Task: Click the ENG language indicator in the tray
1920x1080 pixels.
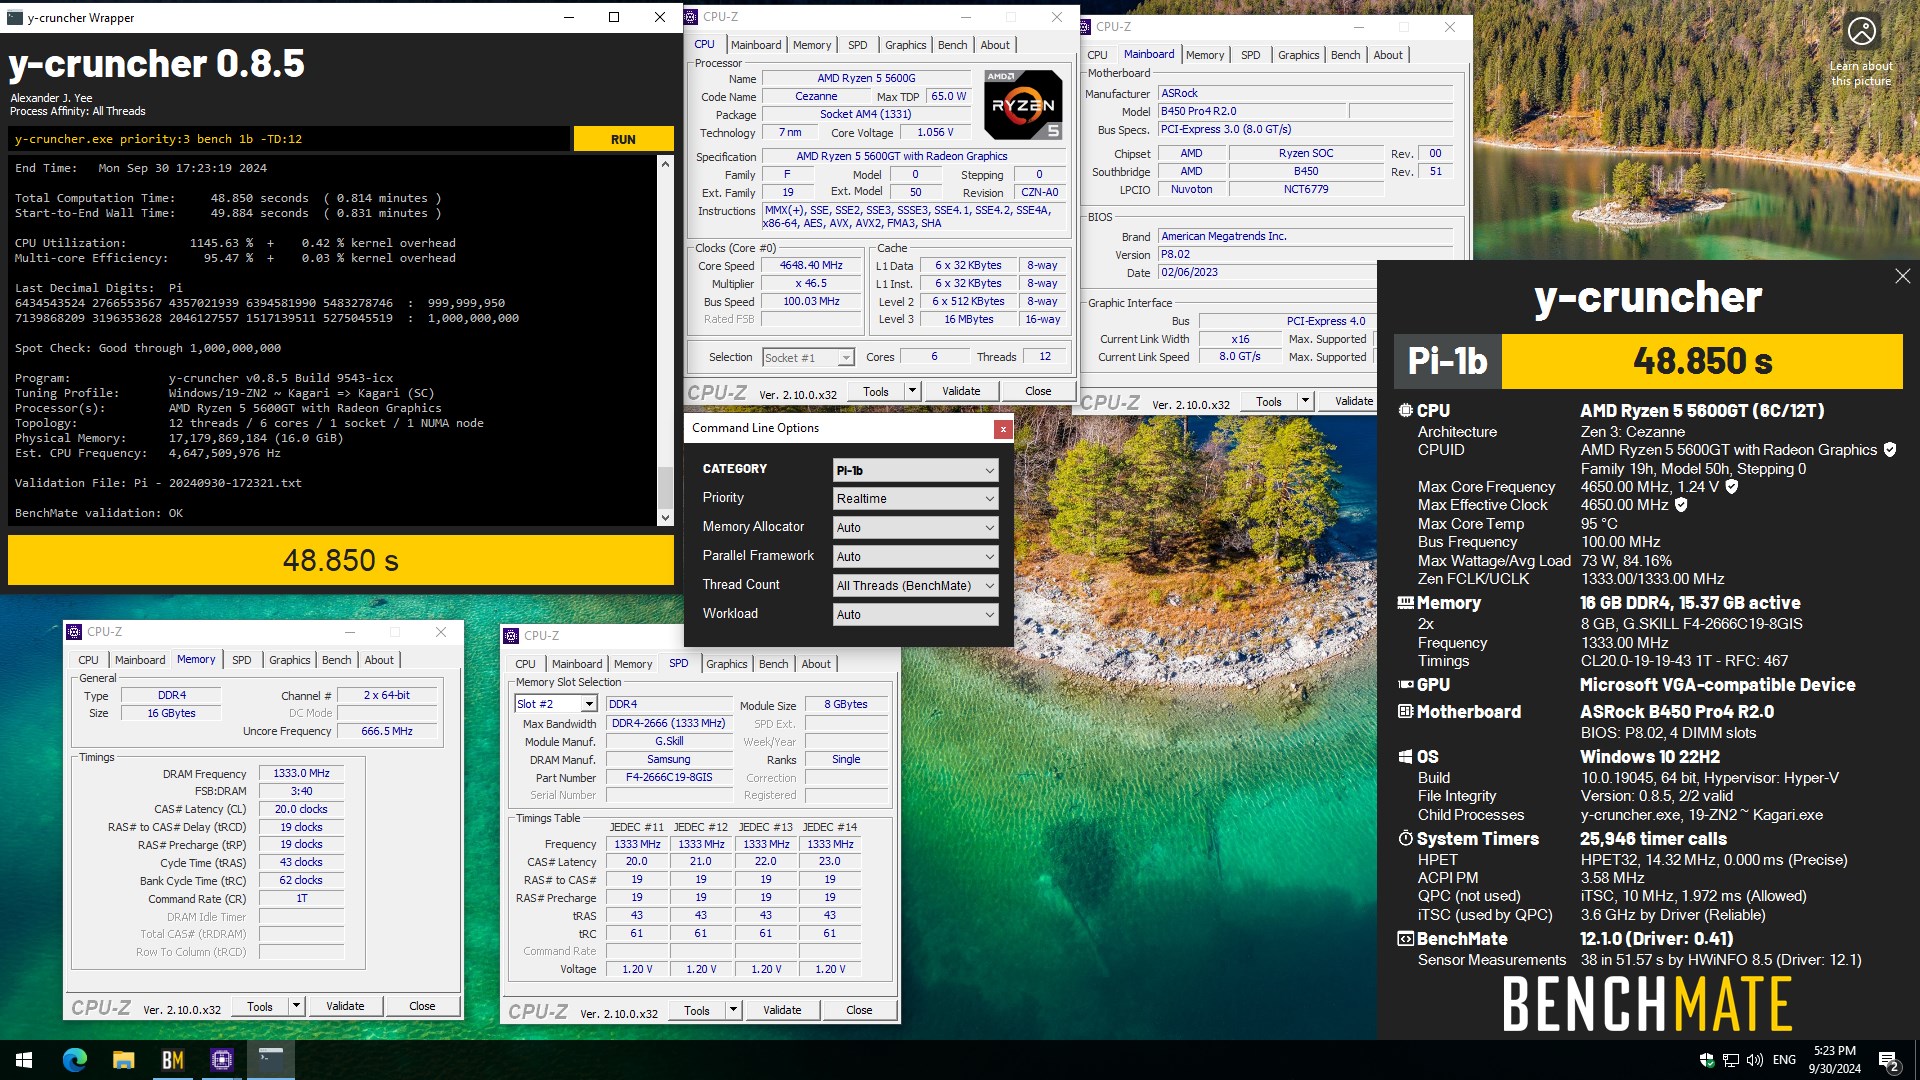Action: 1784,1060
